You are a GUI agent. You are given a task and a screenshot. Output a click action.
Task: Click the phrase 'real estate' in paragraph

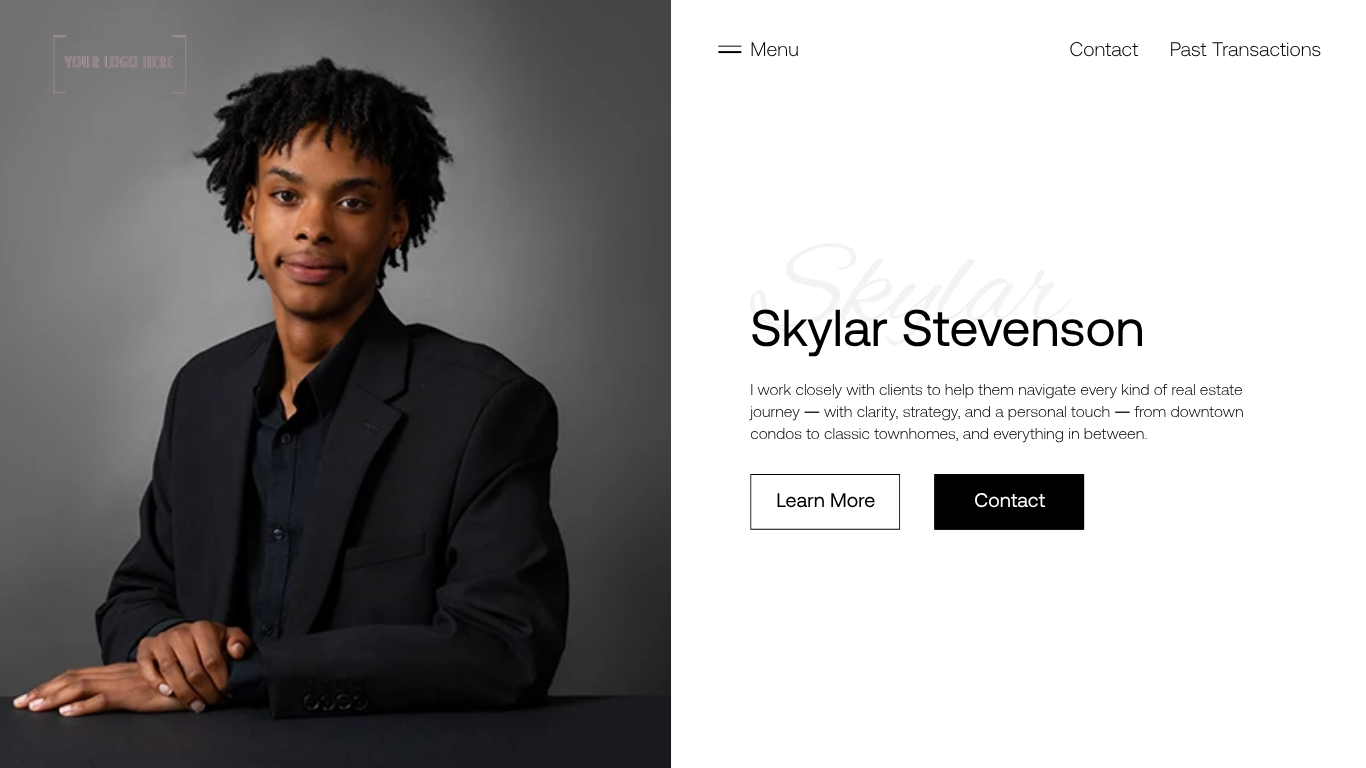1207,389
